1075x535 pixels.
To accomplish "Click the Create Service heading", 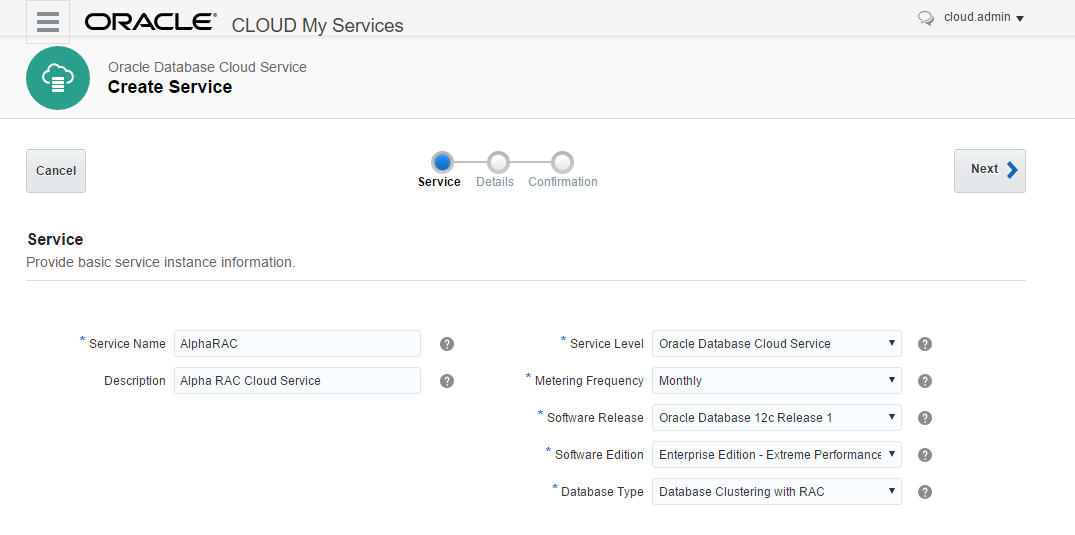I will (x=170, y=87).
